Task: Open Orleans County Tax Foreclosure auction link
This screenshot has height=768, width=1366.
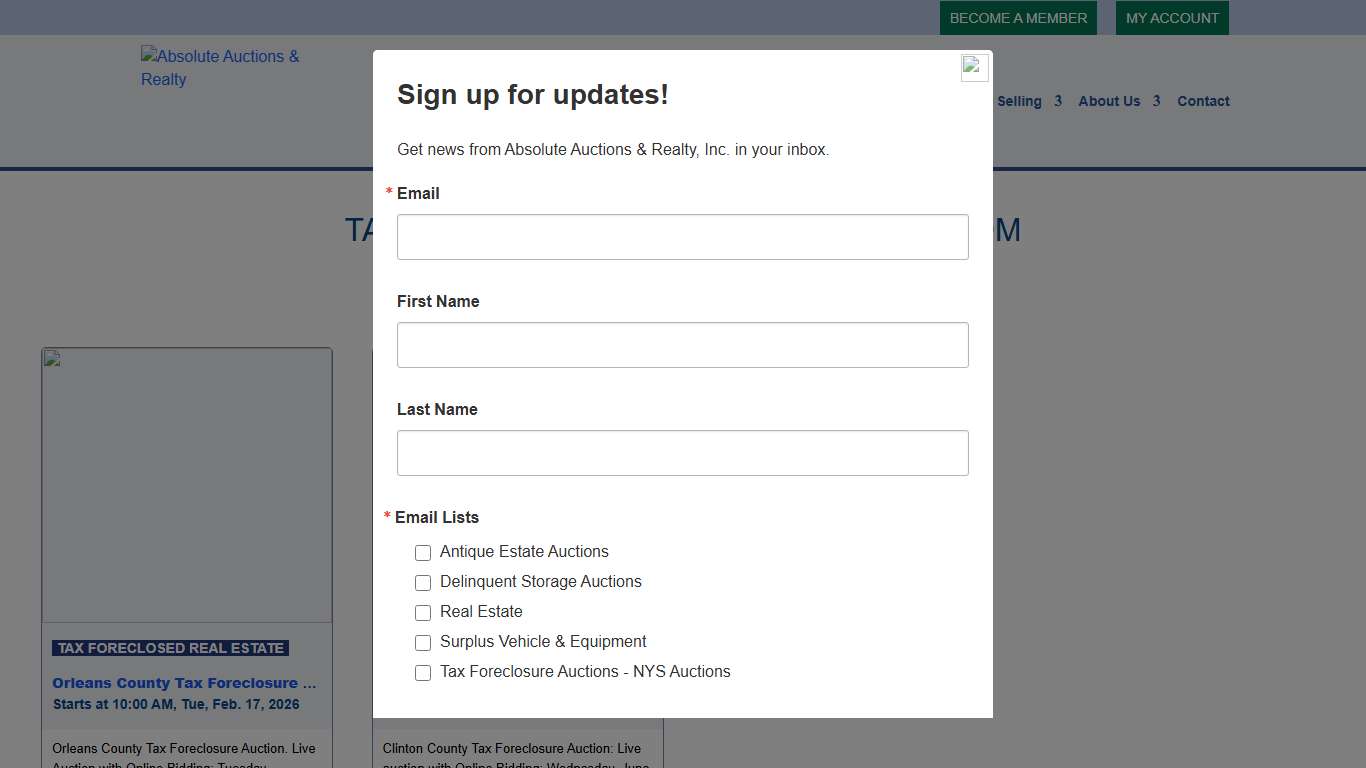Action: [184, 683]
